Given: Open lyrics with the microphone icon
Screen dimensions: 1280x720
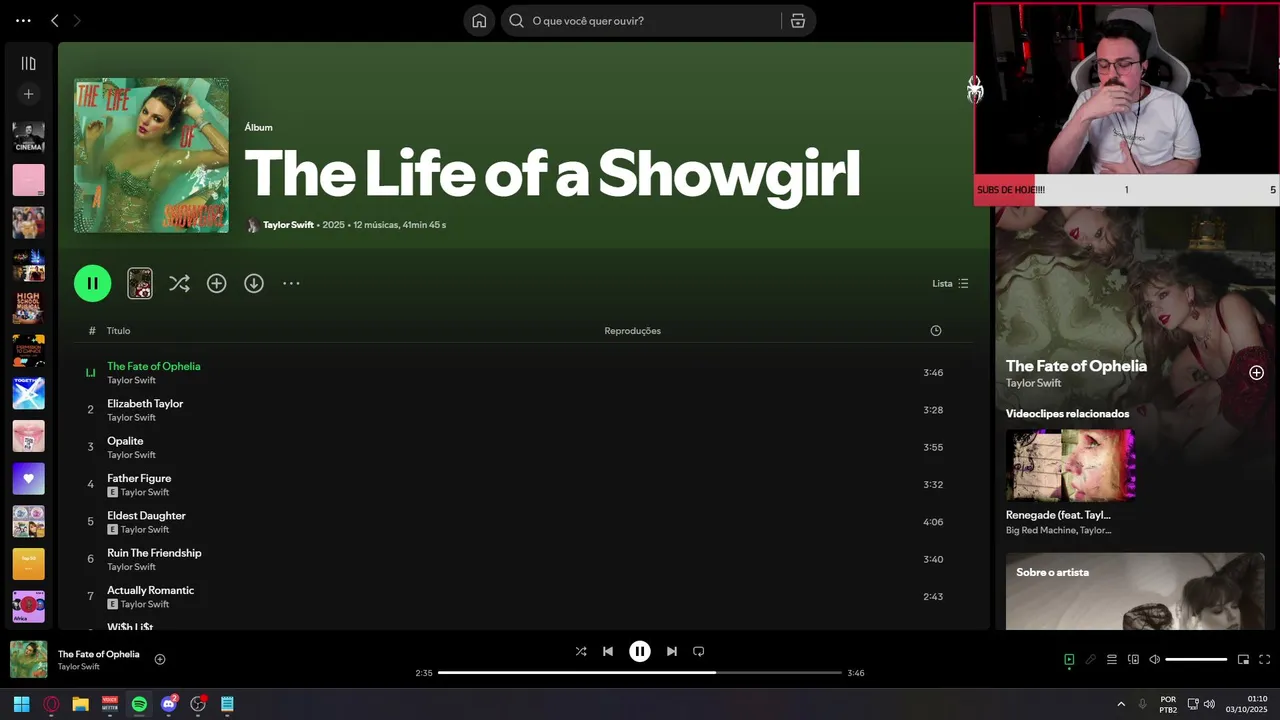Looking at the screenshot, I should pos(1091,659).
